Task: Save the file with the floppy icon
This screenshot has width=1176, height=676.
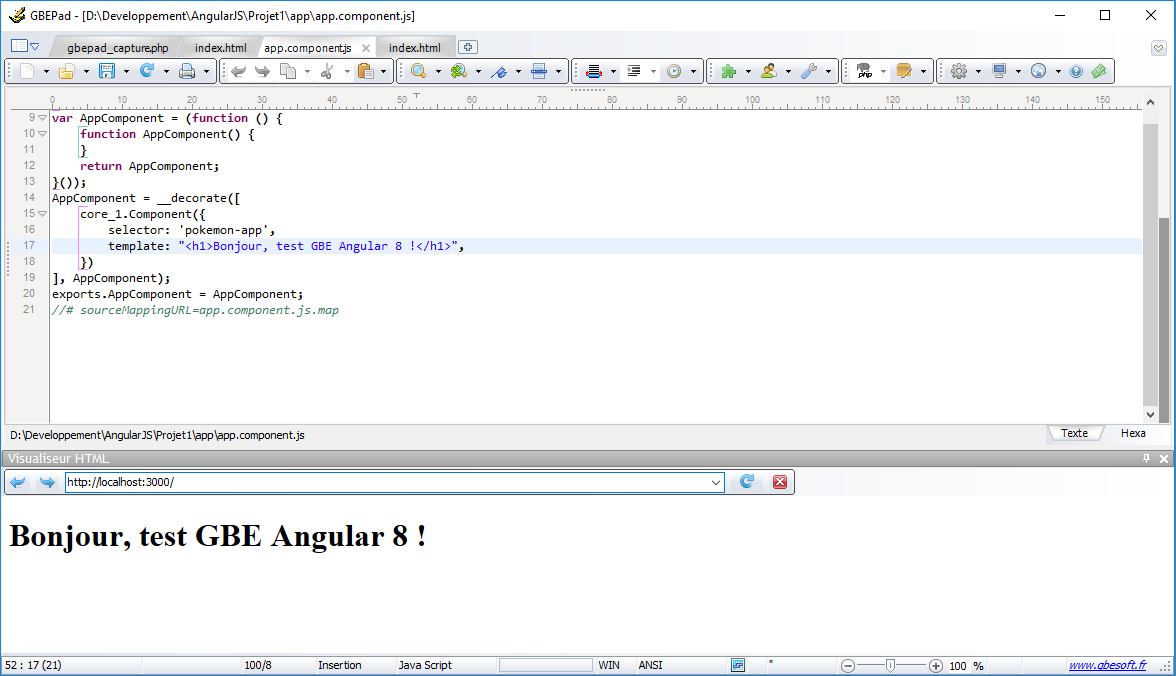Action: point(107,71)
